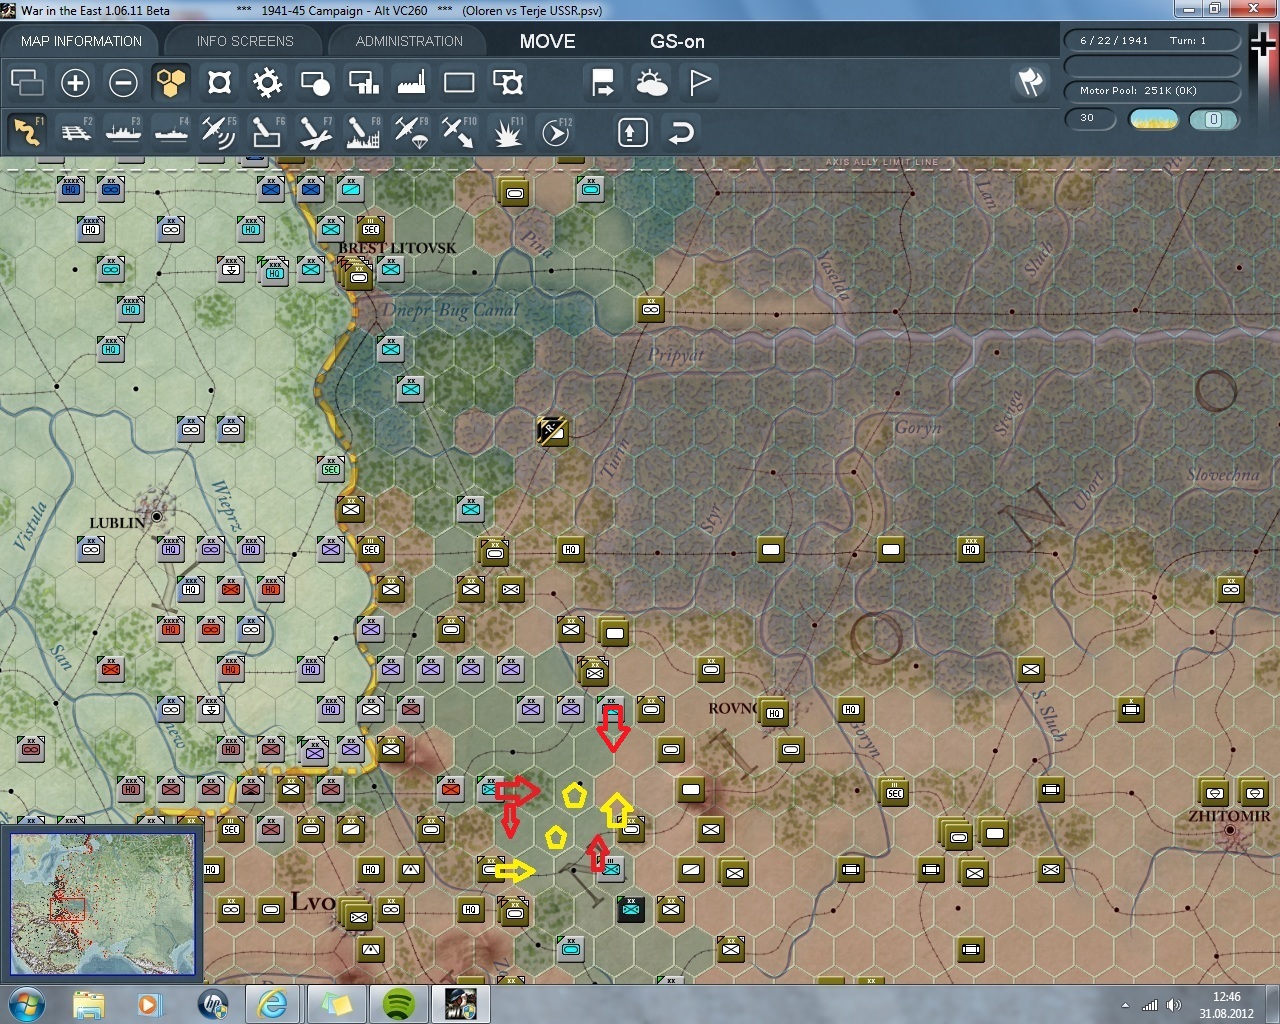Image resolution: width=1280 pixels, height=1024 pixels.
Task: Click the wheat field ground condition indicator
Action: (x=1153, y=119)
